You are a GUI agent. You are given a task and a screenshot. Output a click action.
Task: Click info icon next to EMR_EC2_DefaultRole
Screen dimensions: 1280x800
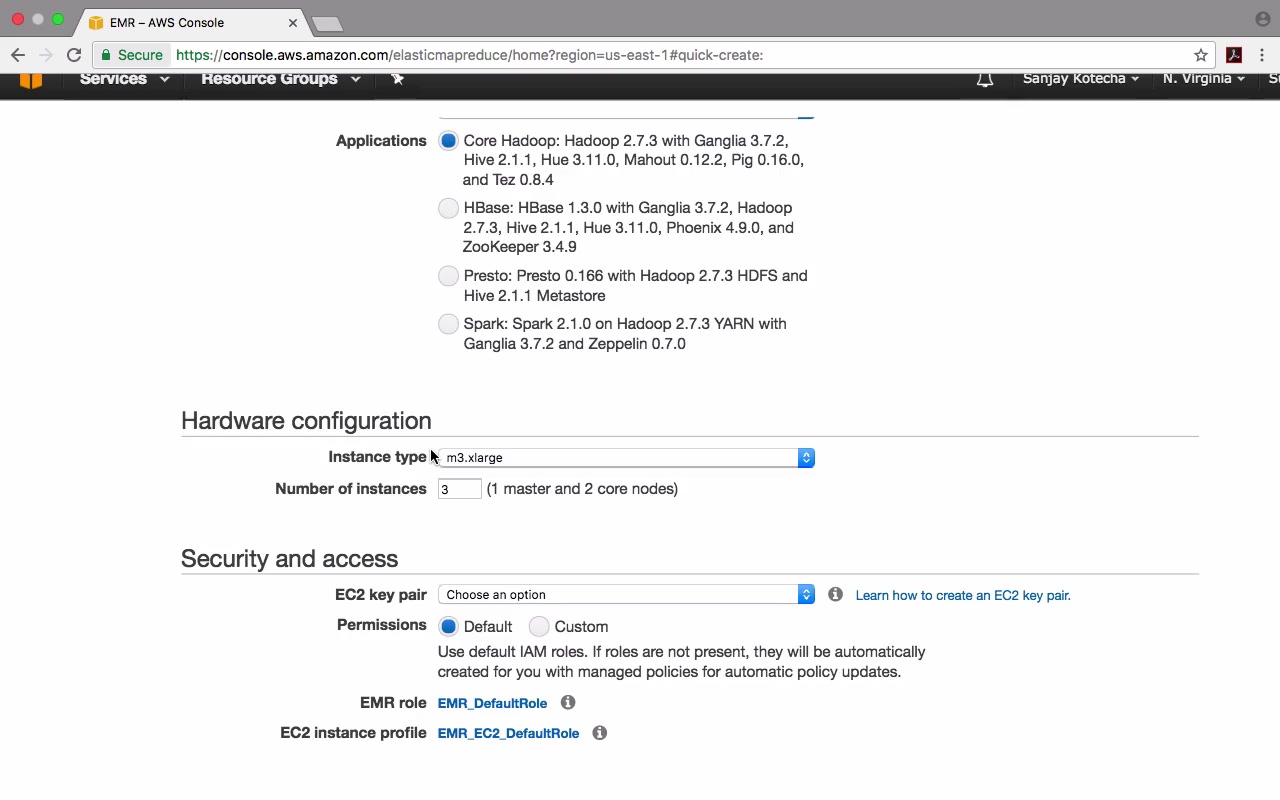(600, 733)
